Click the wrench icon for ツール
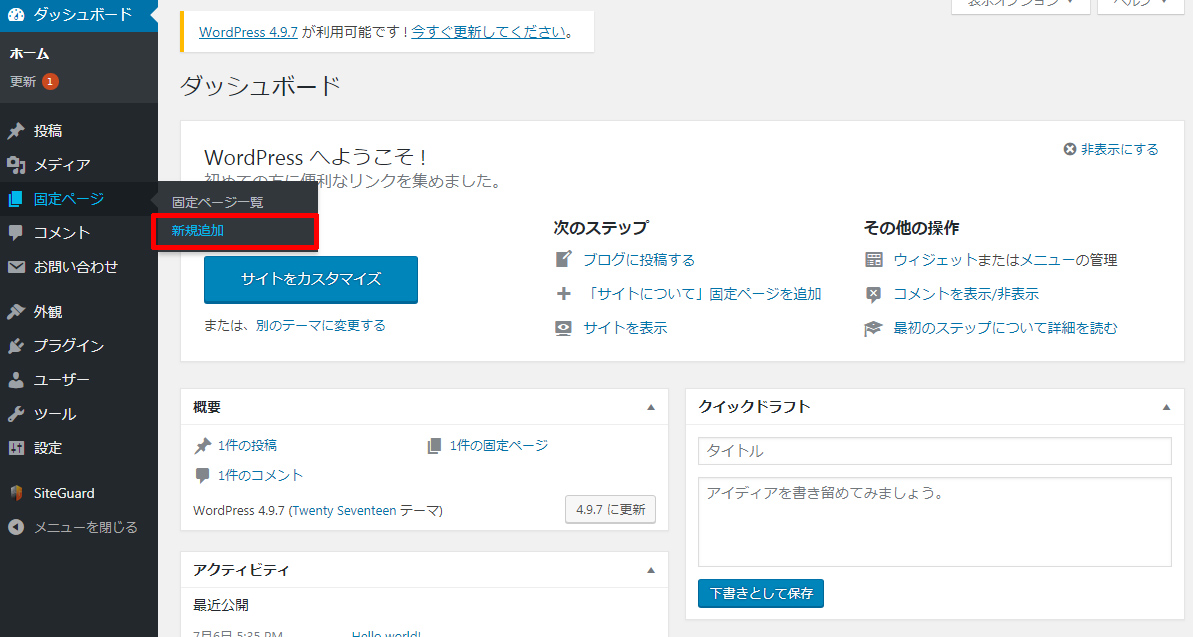 tap(16, 414)
